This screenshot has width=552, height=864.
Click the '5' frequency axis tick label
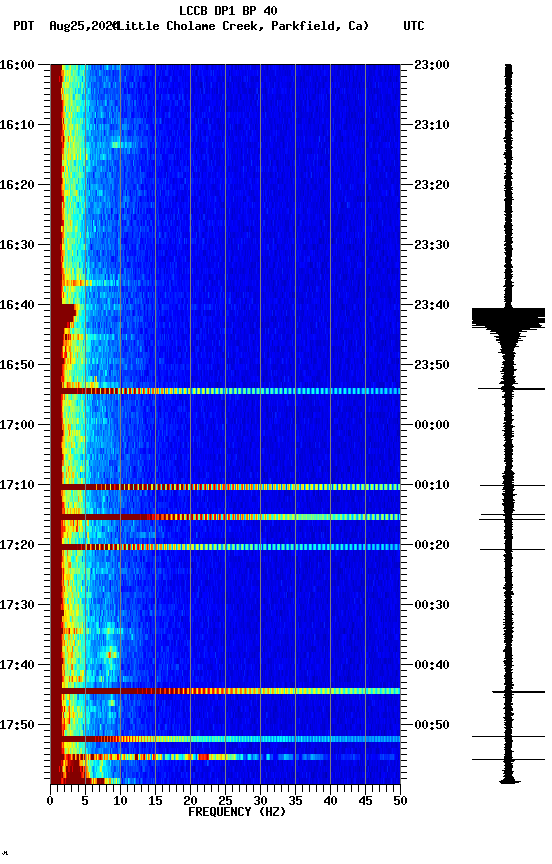pos(85,802)
